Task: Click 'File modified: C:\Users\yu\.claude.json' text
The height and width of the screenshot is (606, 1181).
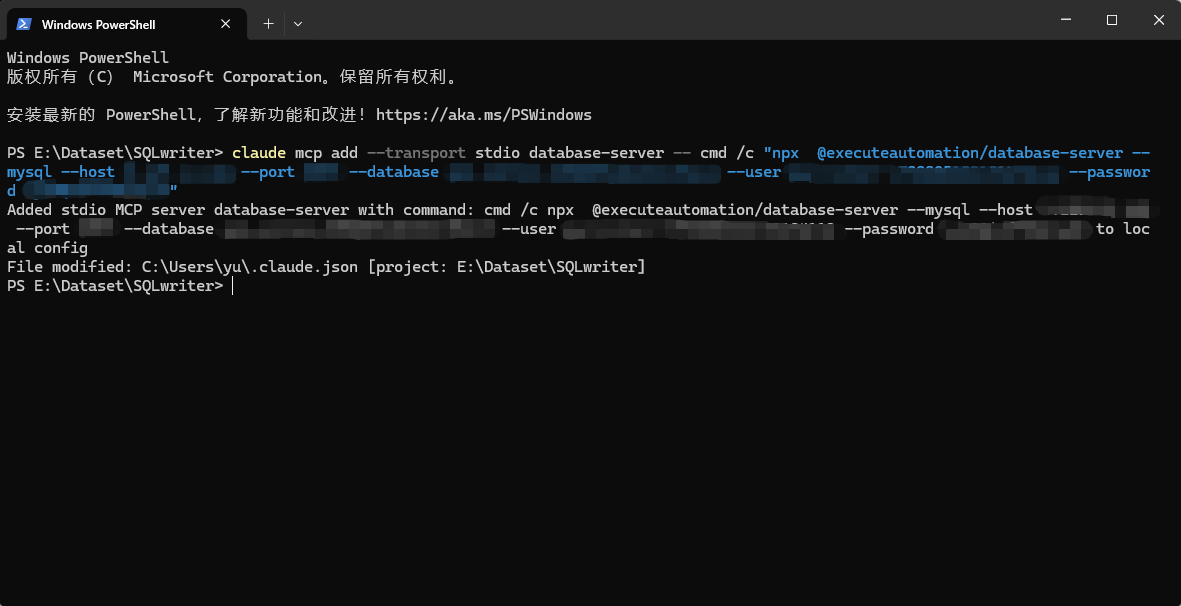Action: pyautogui.click(x=183, y=266)
